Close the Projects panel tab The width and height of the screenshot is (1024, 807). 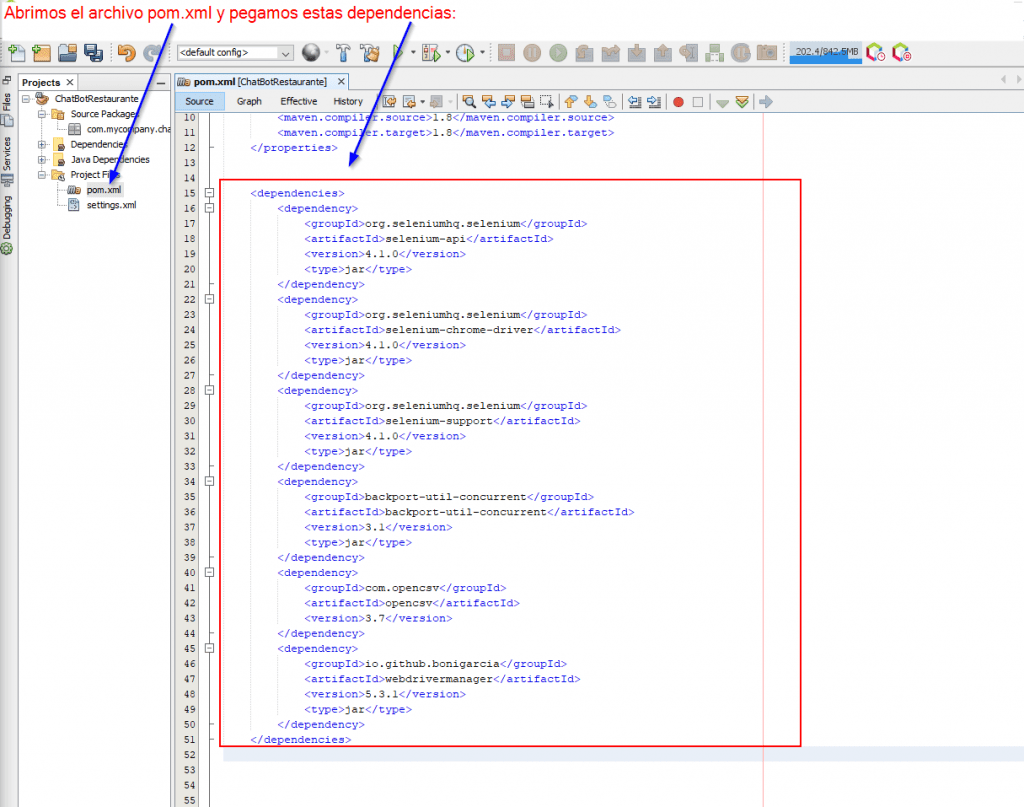[70, 82]
